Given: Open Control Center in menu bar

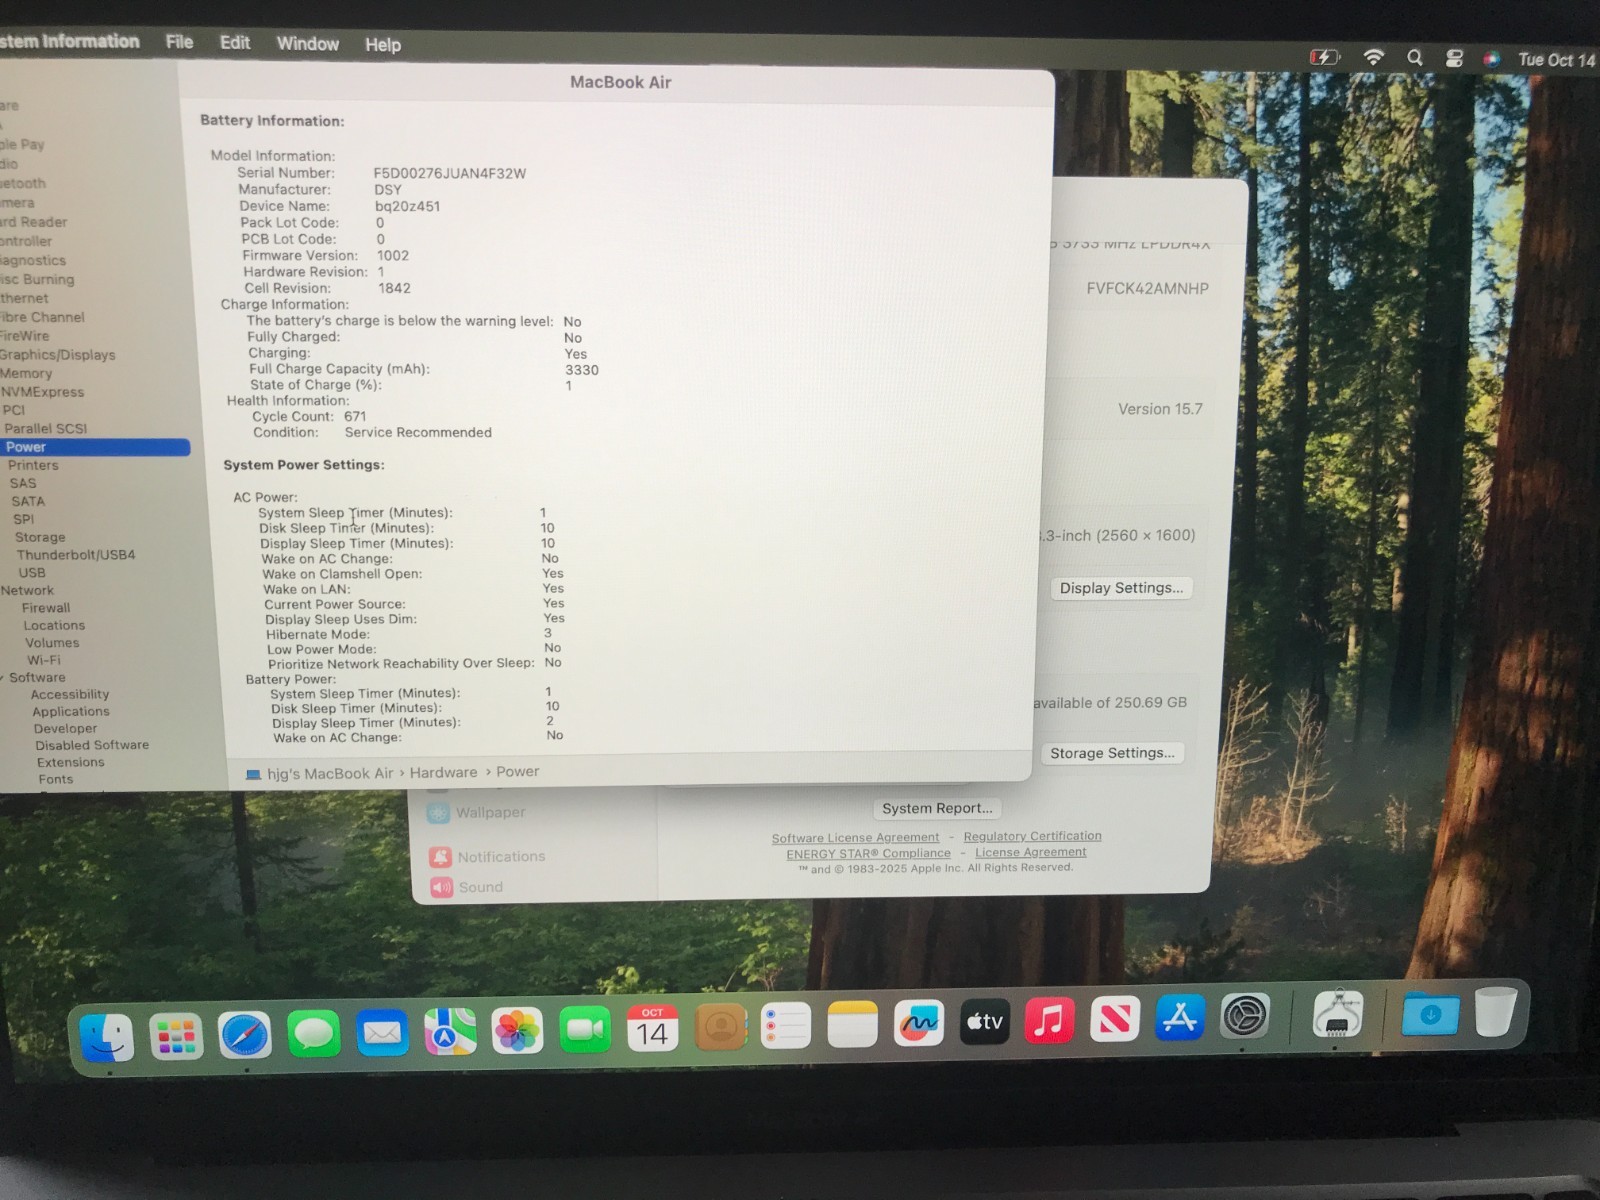Looking at the screenshot, I should 1454,59.
